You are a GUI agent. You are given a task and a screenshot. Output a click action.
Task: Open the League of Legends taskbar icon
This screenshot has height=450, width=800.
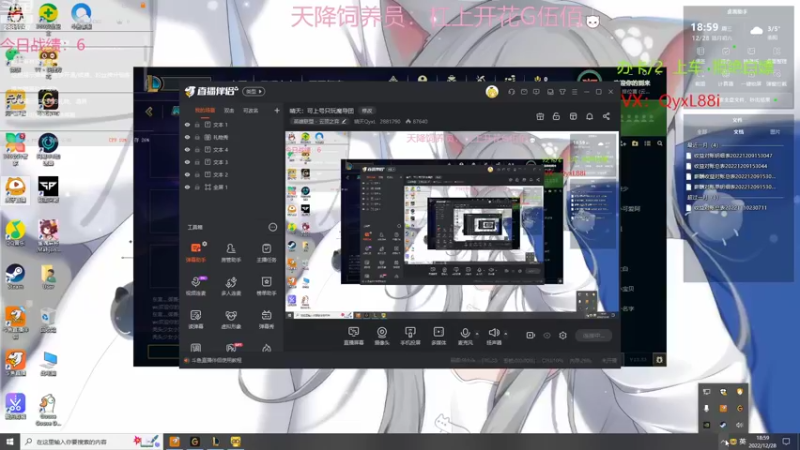click(x=215, y=441)
